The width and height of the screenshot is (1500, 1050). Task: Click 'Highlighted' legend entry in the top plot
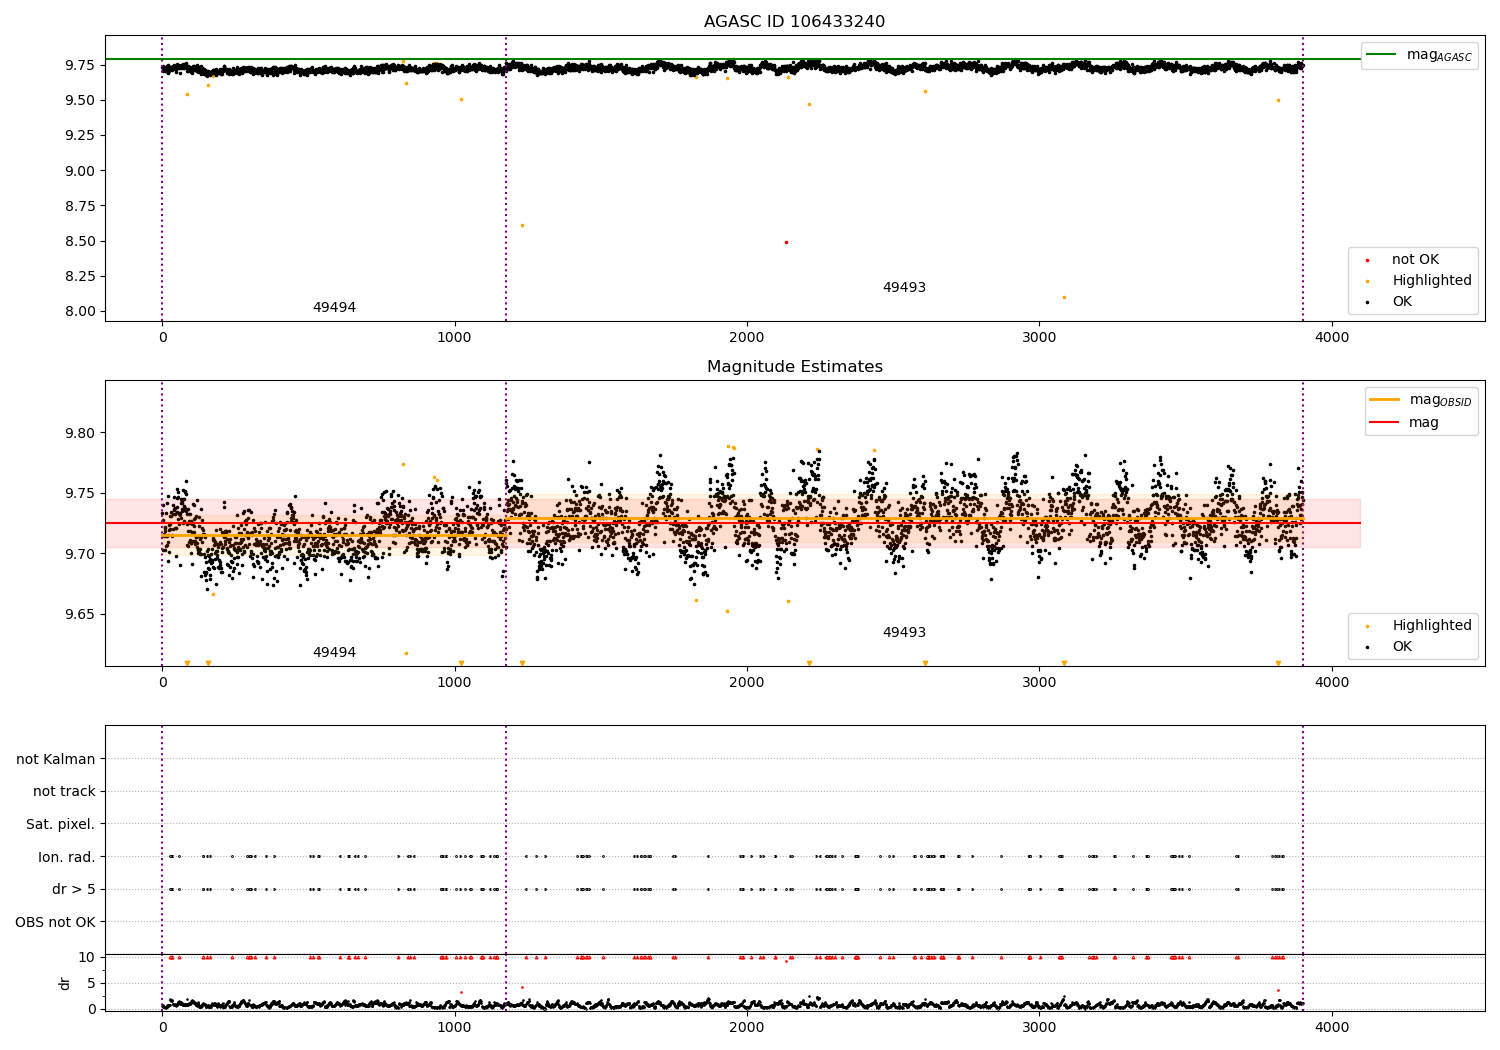(x=1419, y=281)
